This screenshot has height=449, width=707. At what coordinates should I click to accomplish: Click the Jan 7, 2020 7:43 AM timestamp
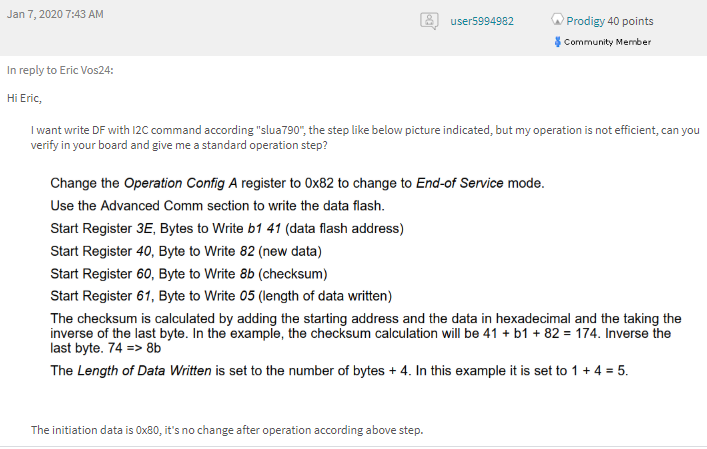(55, 14)
